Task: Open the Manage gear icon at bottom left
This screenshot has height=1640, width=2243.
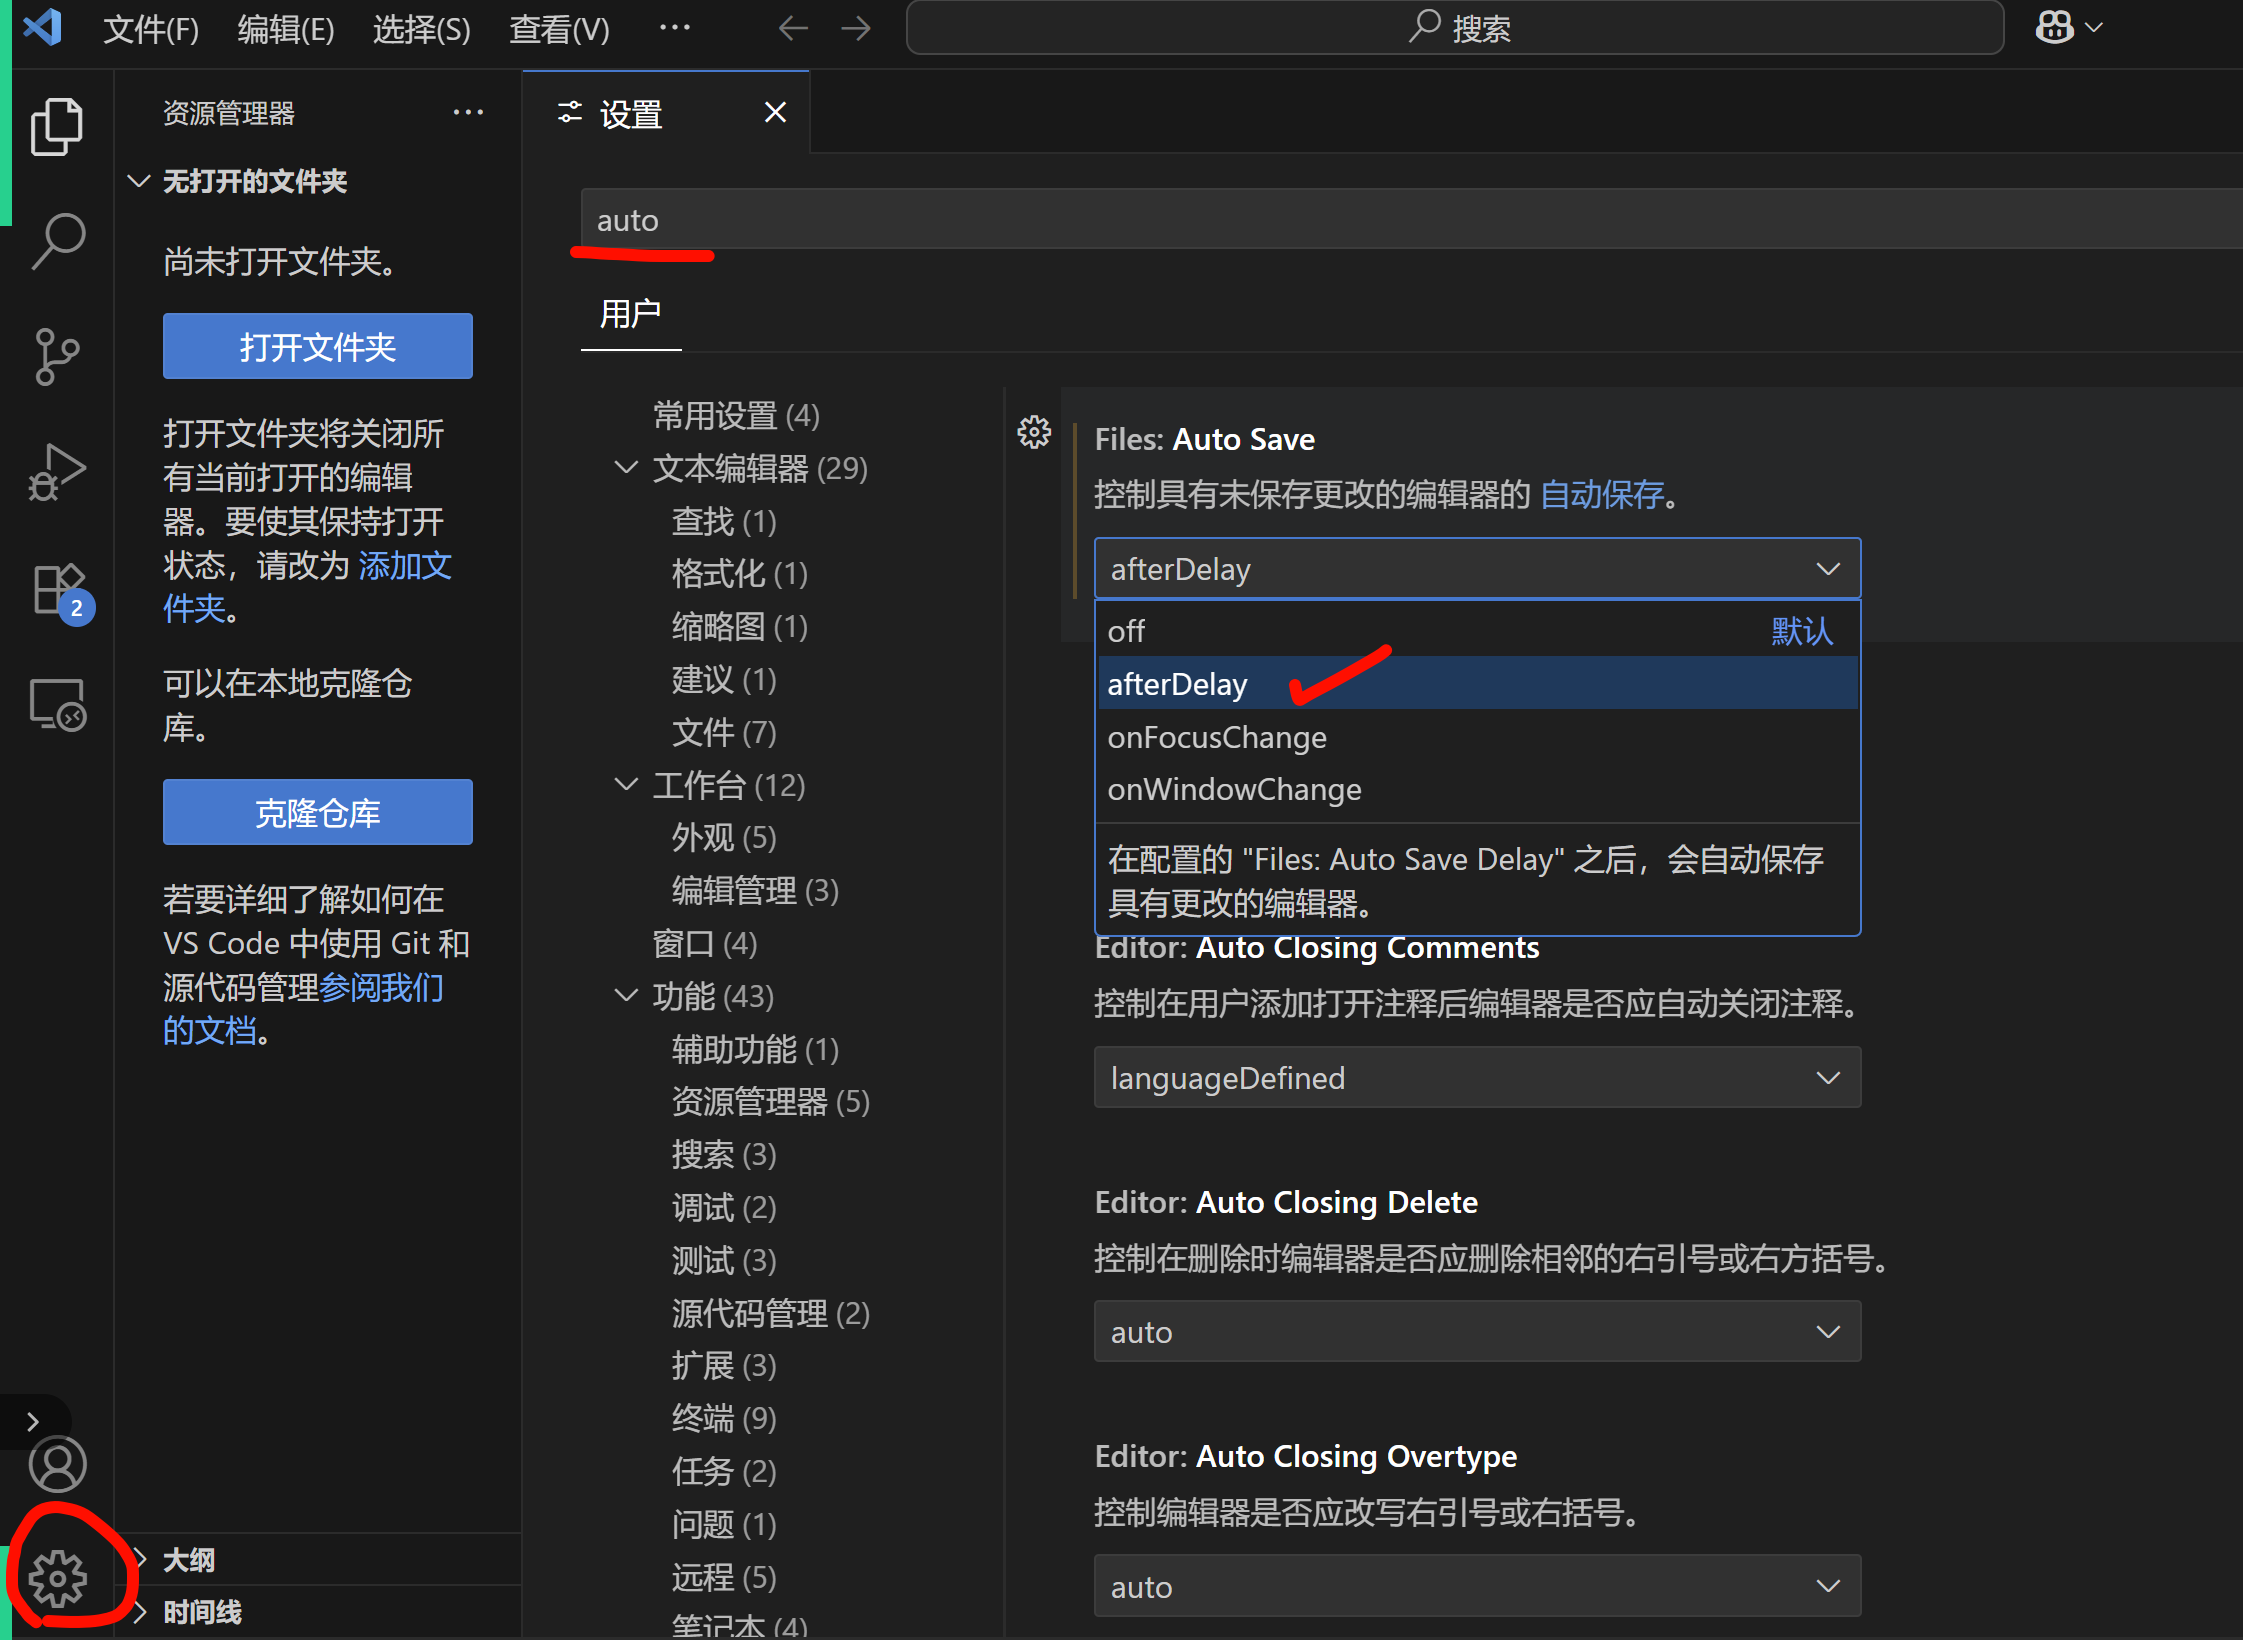Action: (x=57, y=1579)
